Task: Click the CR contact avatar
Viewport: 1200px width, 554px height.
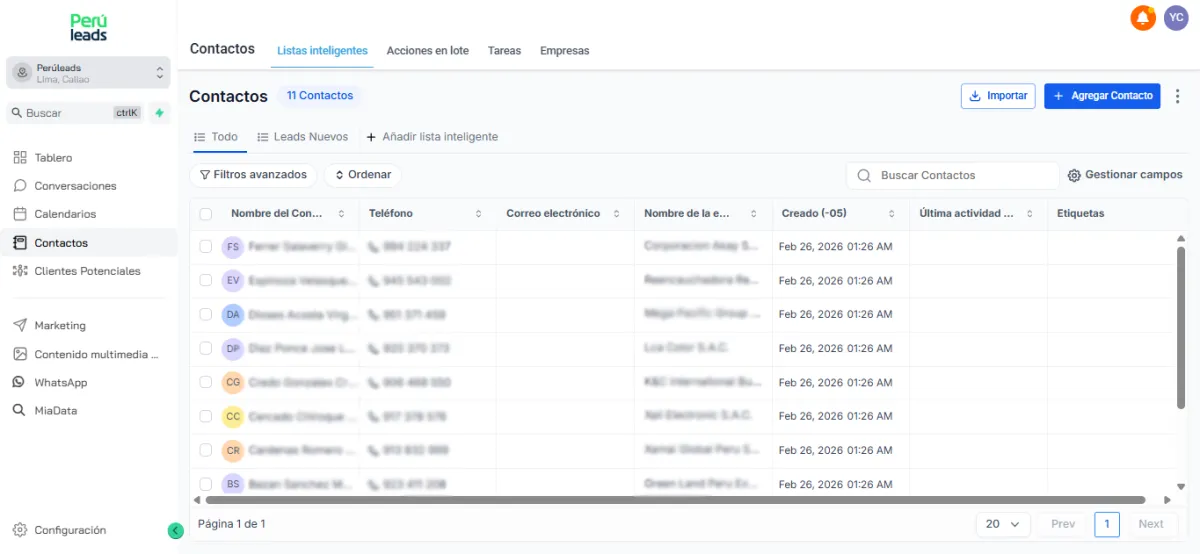Action: click(233, 451)
